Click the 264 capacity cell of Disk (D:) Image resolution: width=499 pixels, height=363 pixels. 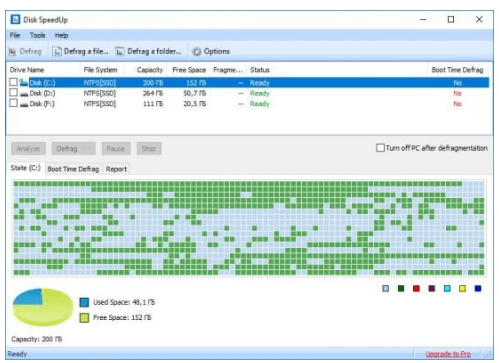coord(153,93)
